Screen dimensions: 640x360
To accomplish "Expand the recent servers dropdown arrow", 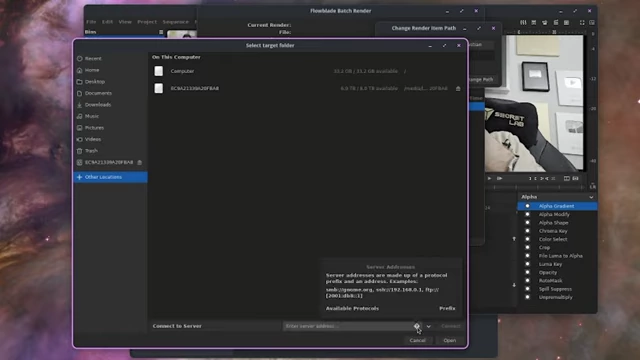I will [x=429, y=326].
